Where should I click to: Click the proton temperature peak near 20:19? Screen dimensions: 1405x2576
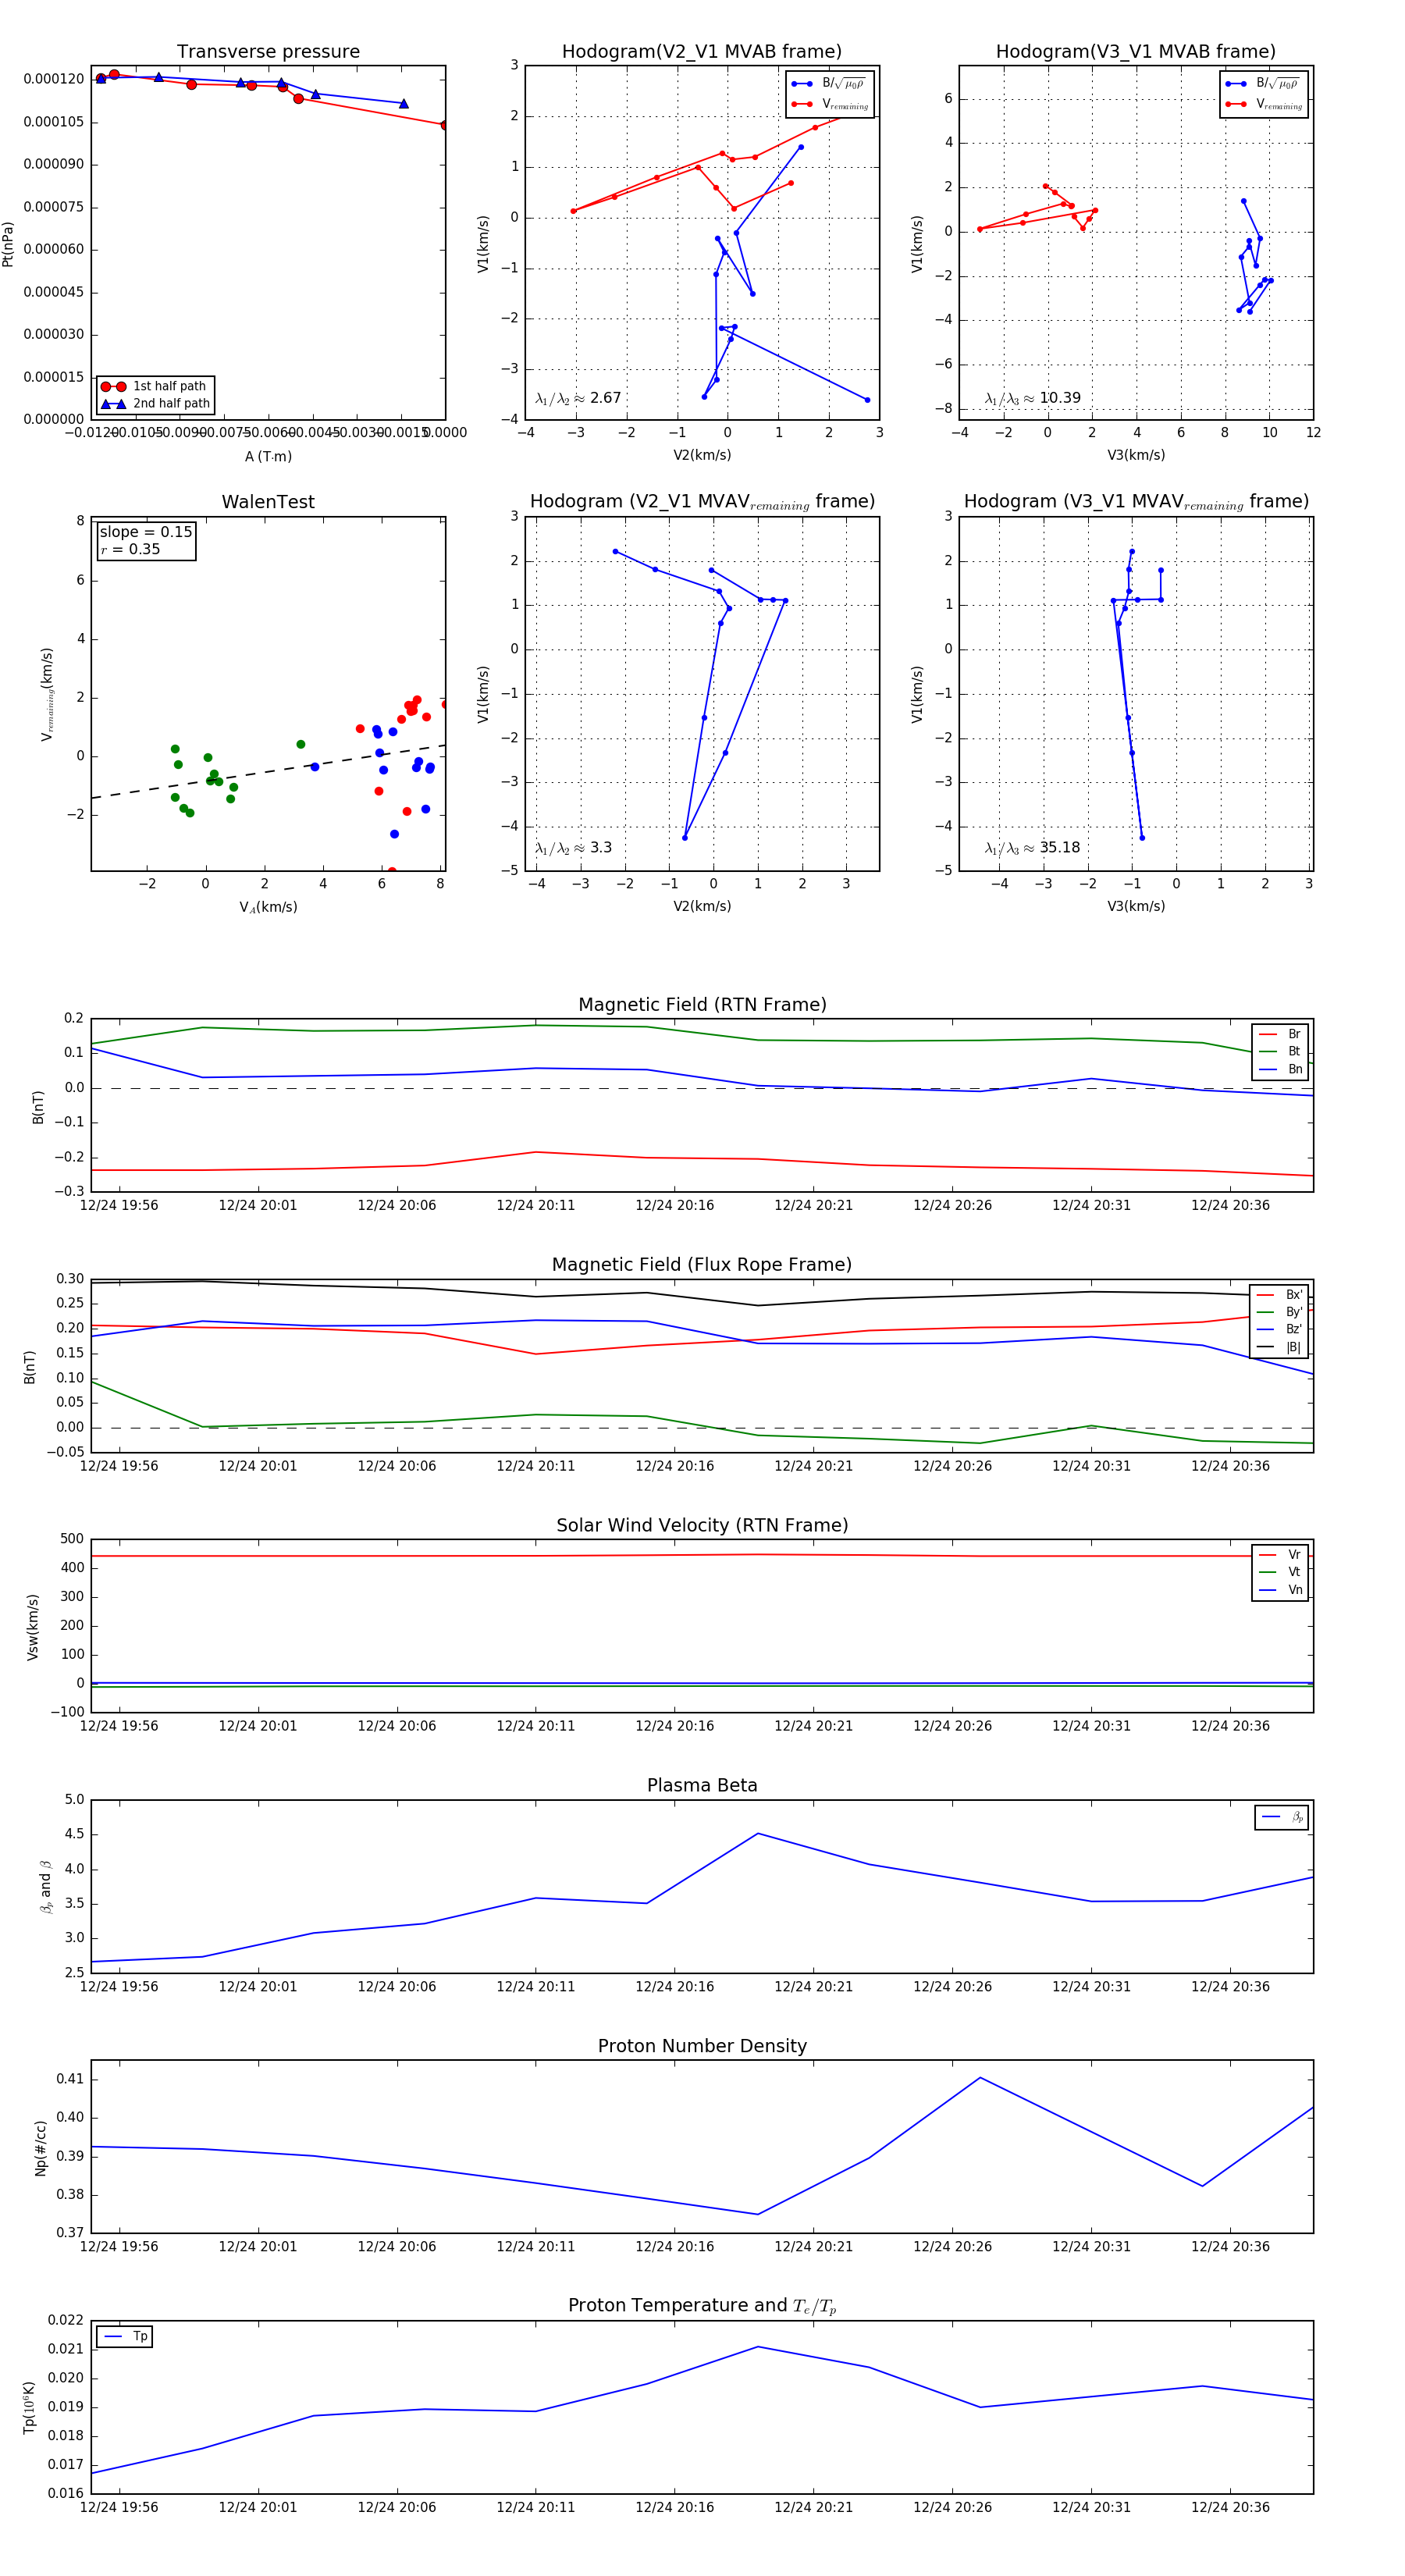point(758,2346)
